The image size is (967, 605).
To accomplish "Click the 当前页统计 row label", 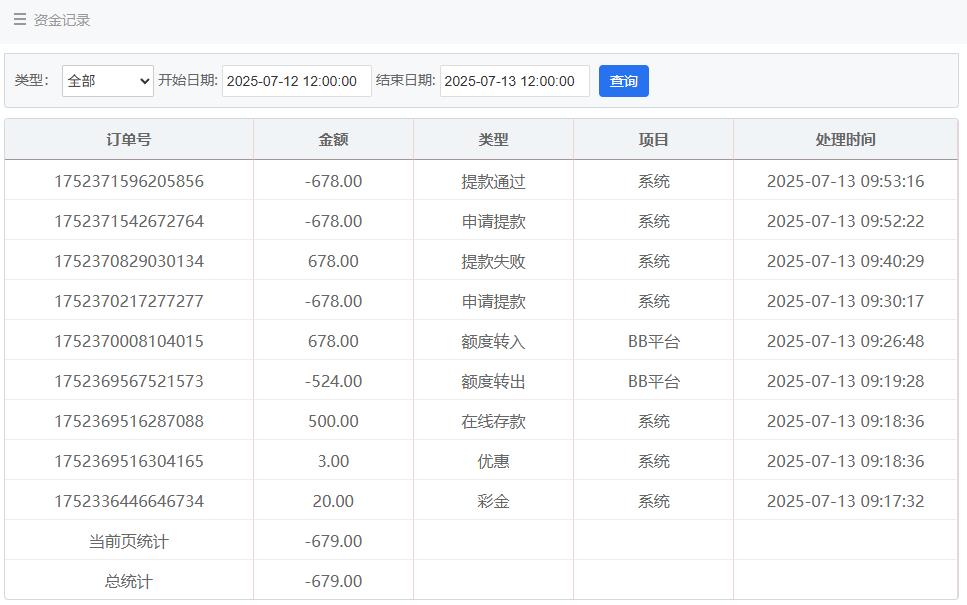I will pos(129,541).
